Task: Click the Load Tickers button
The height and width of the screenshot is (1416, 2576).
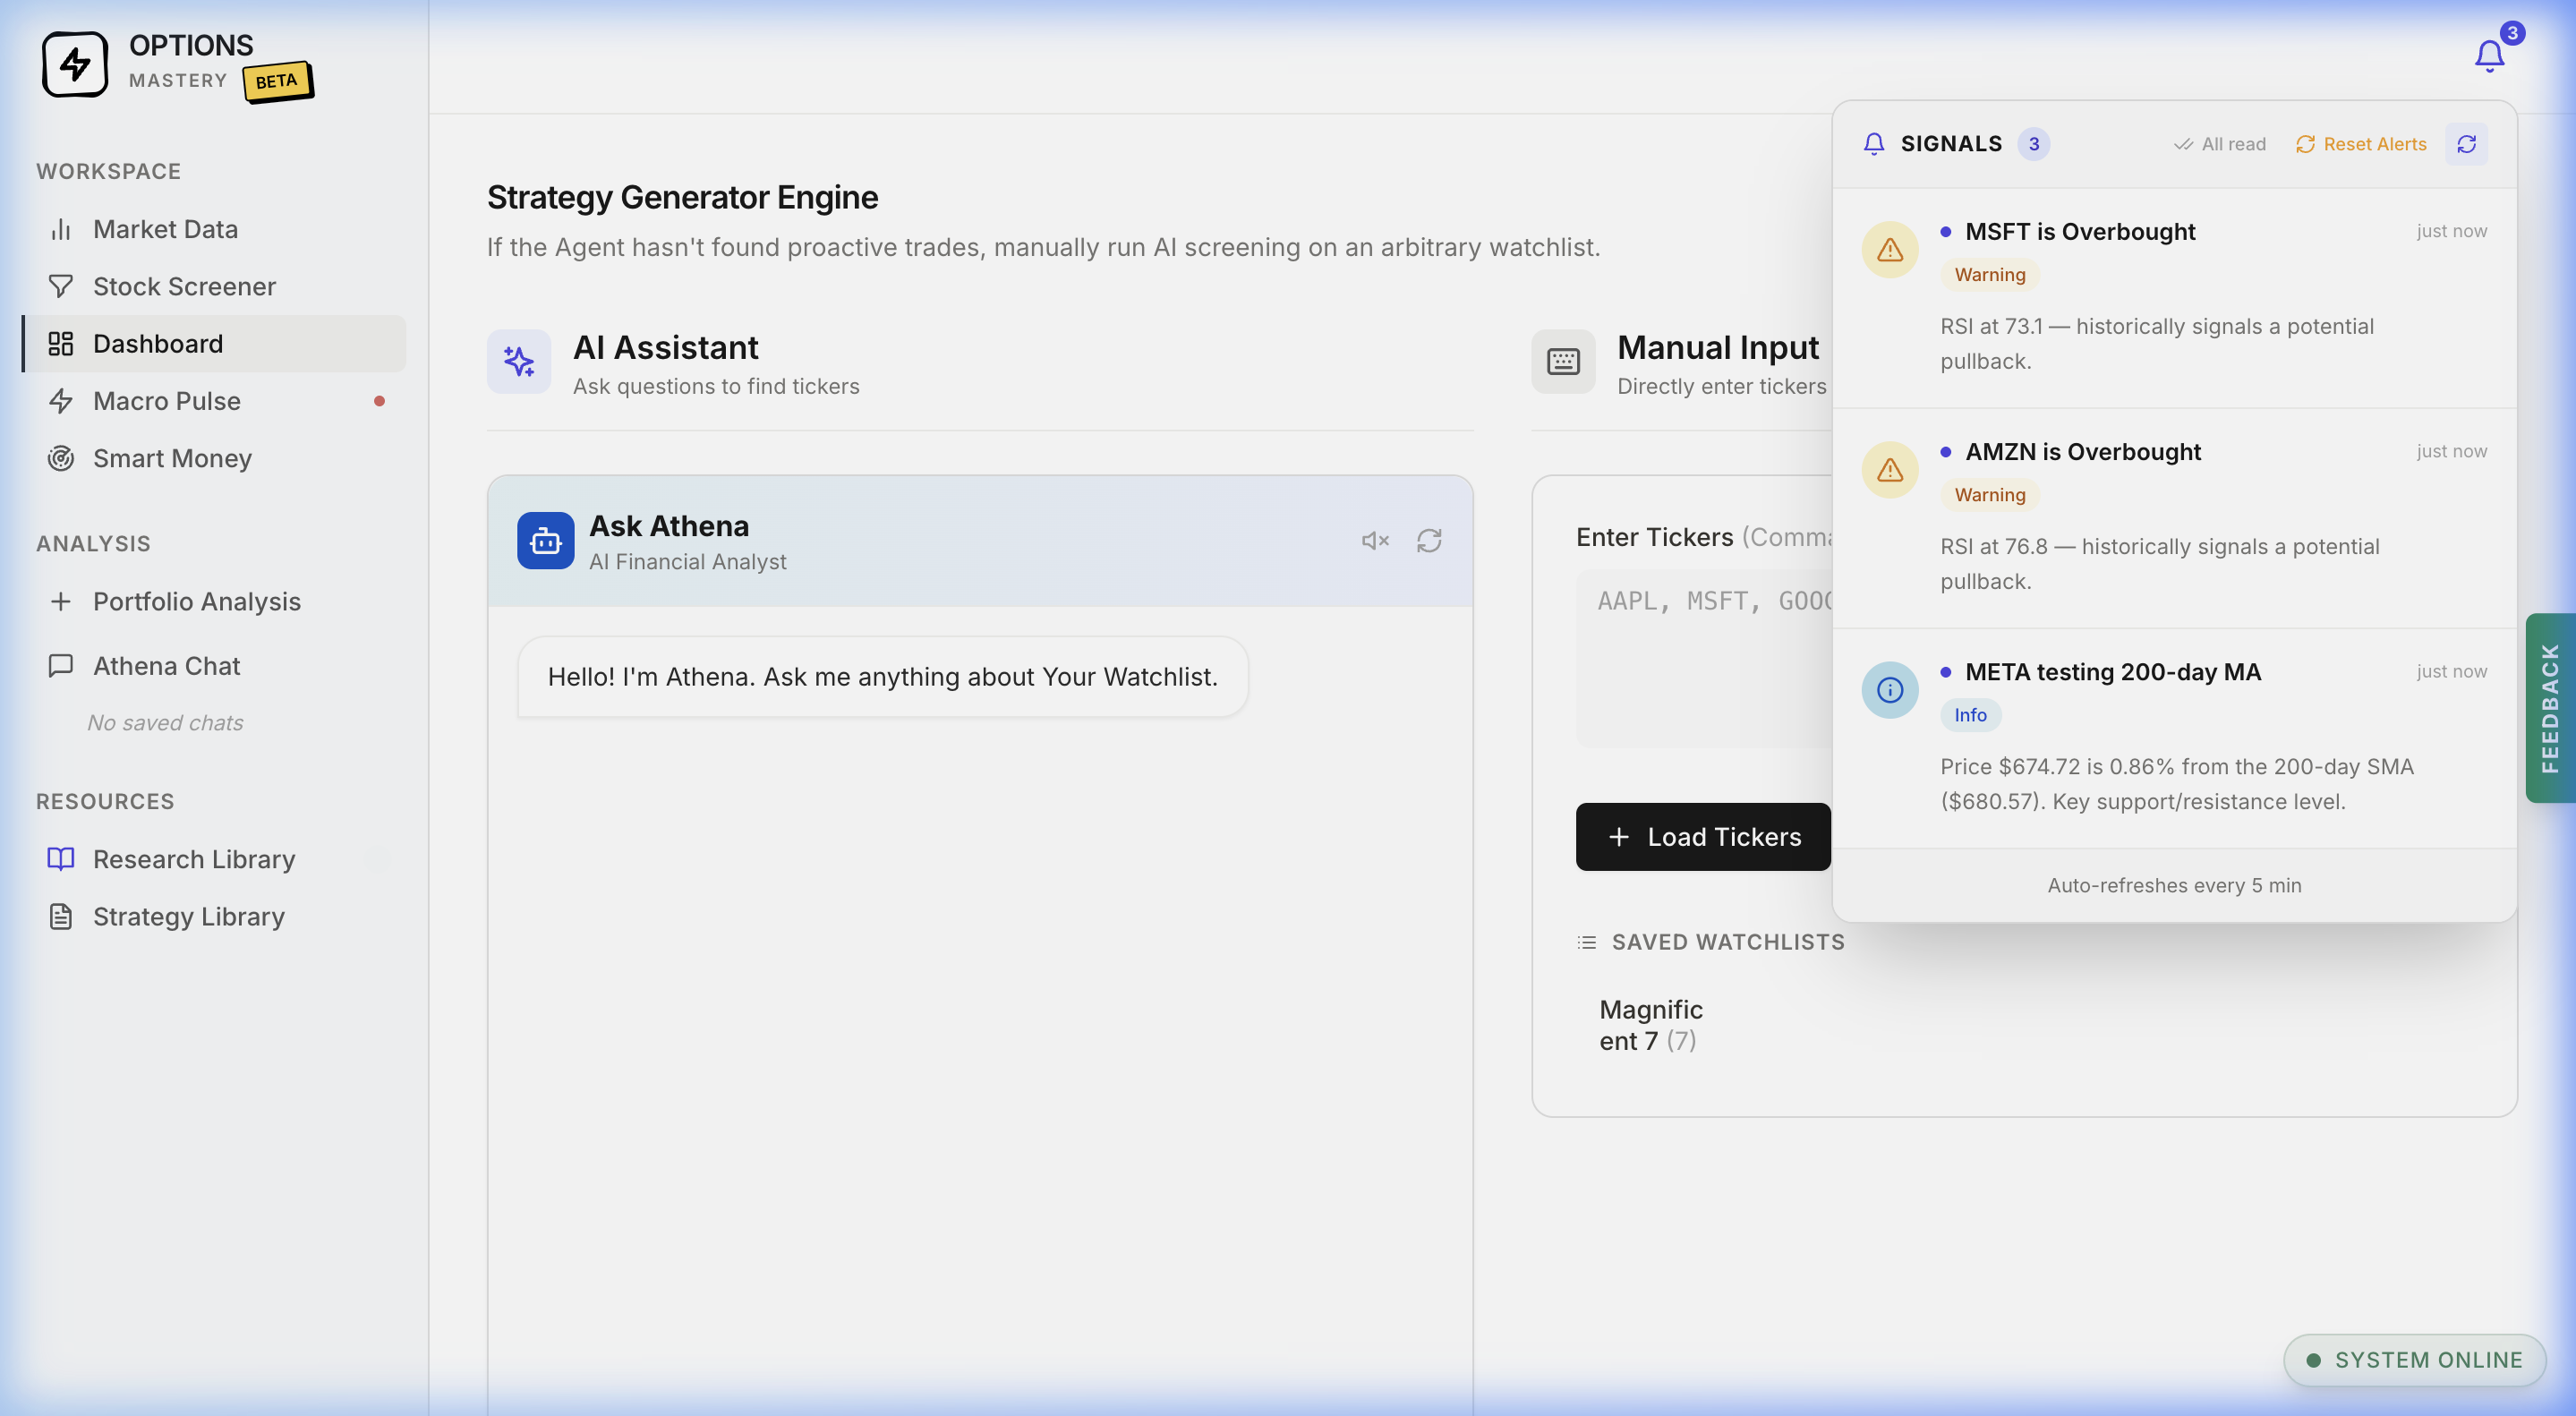Action: point(1703,837)
